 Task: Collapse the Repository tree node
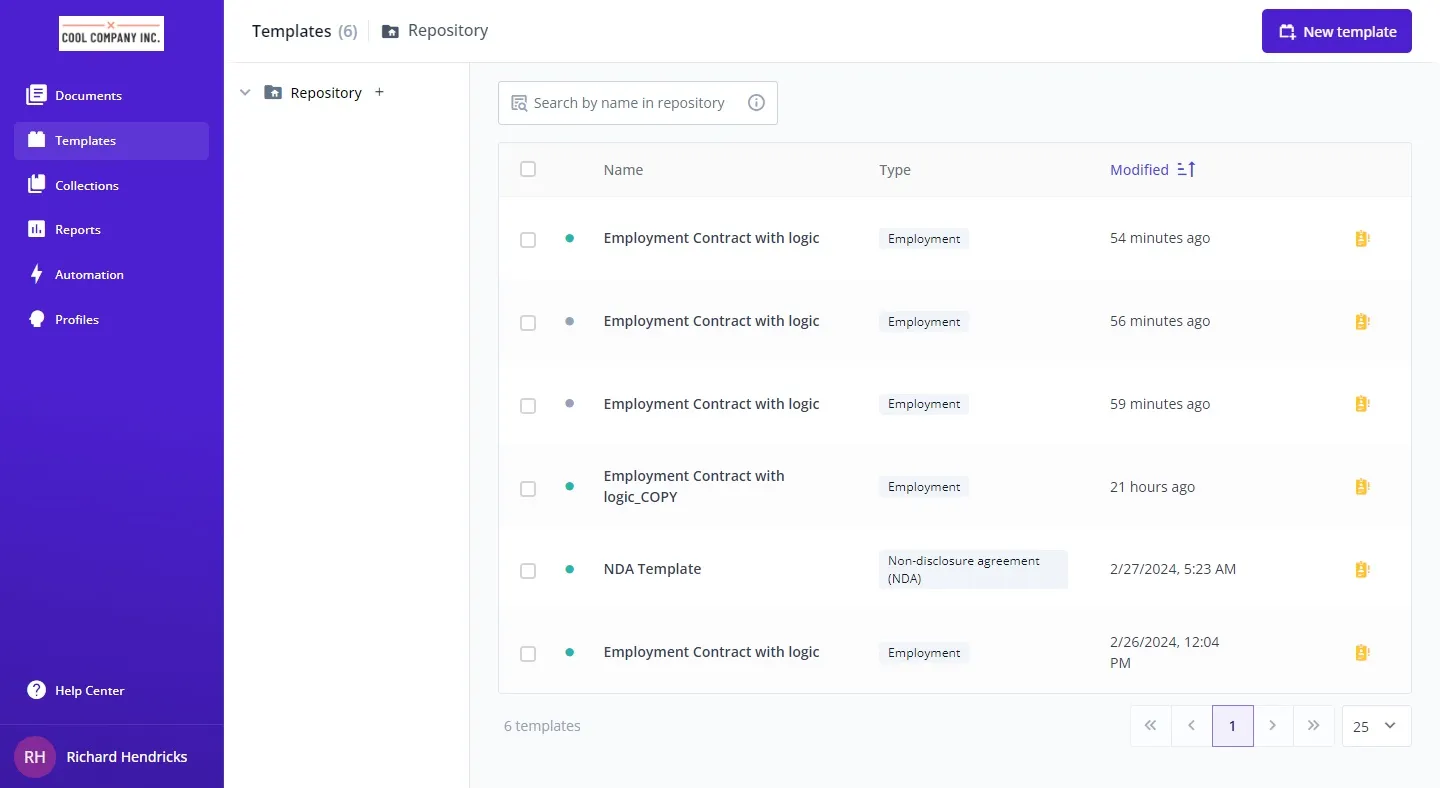click(245, 93)
